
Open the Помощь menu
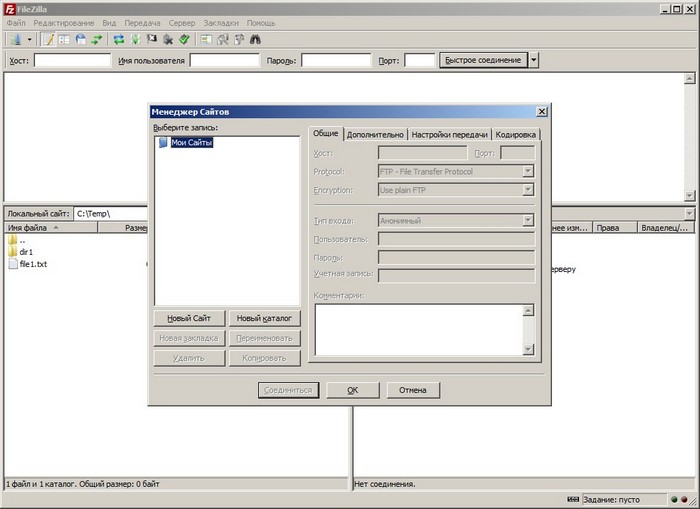pyautogui.click(x=261, y=23)
